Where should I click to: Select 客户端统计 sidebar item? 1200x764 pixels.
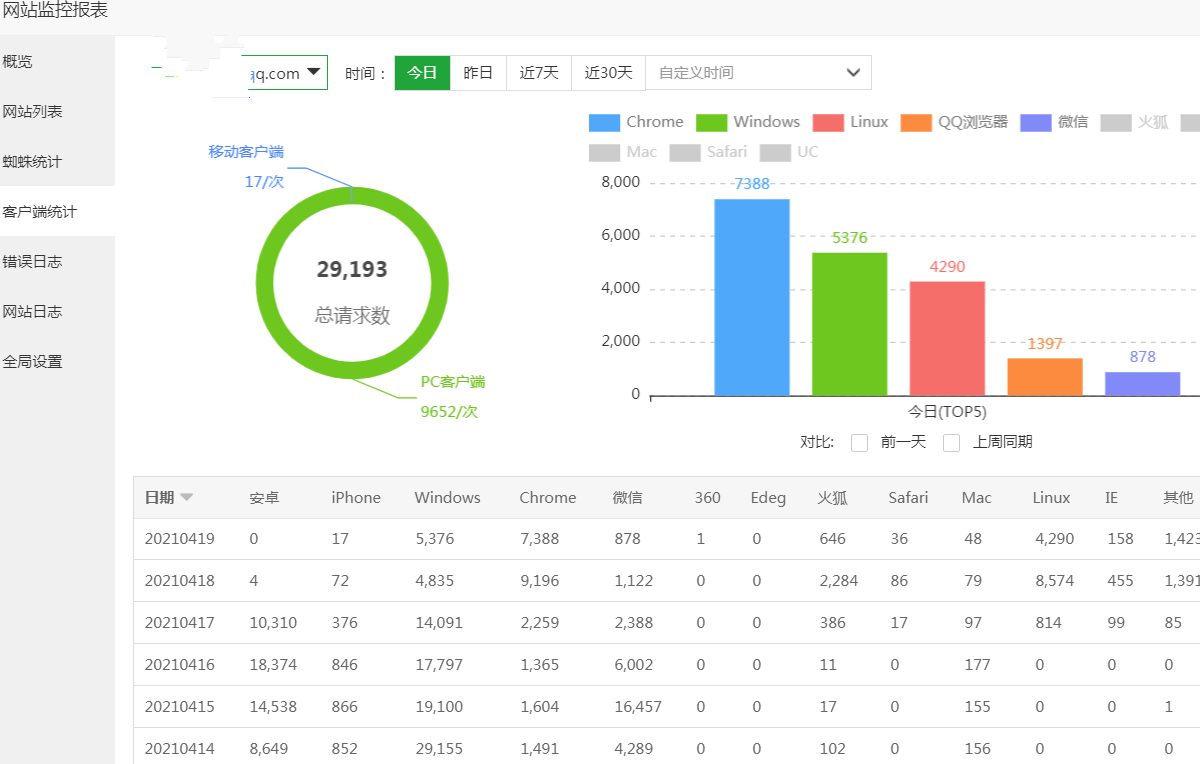point(57,212)
